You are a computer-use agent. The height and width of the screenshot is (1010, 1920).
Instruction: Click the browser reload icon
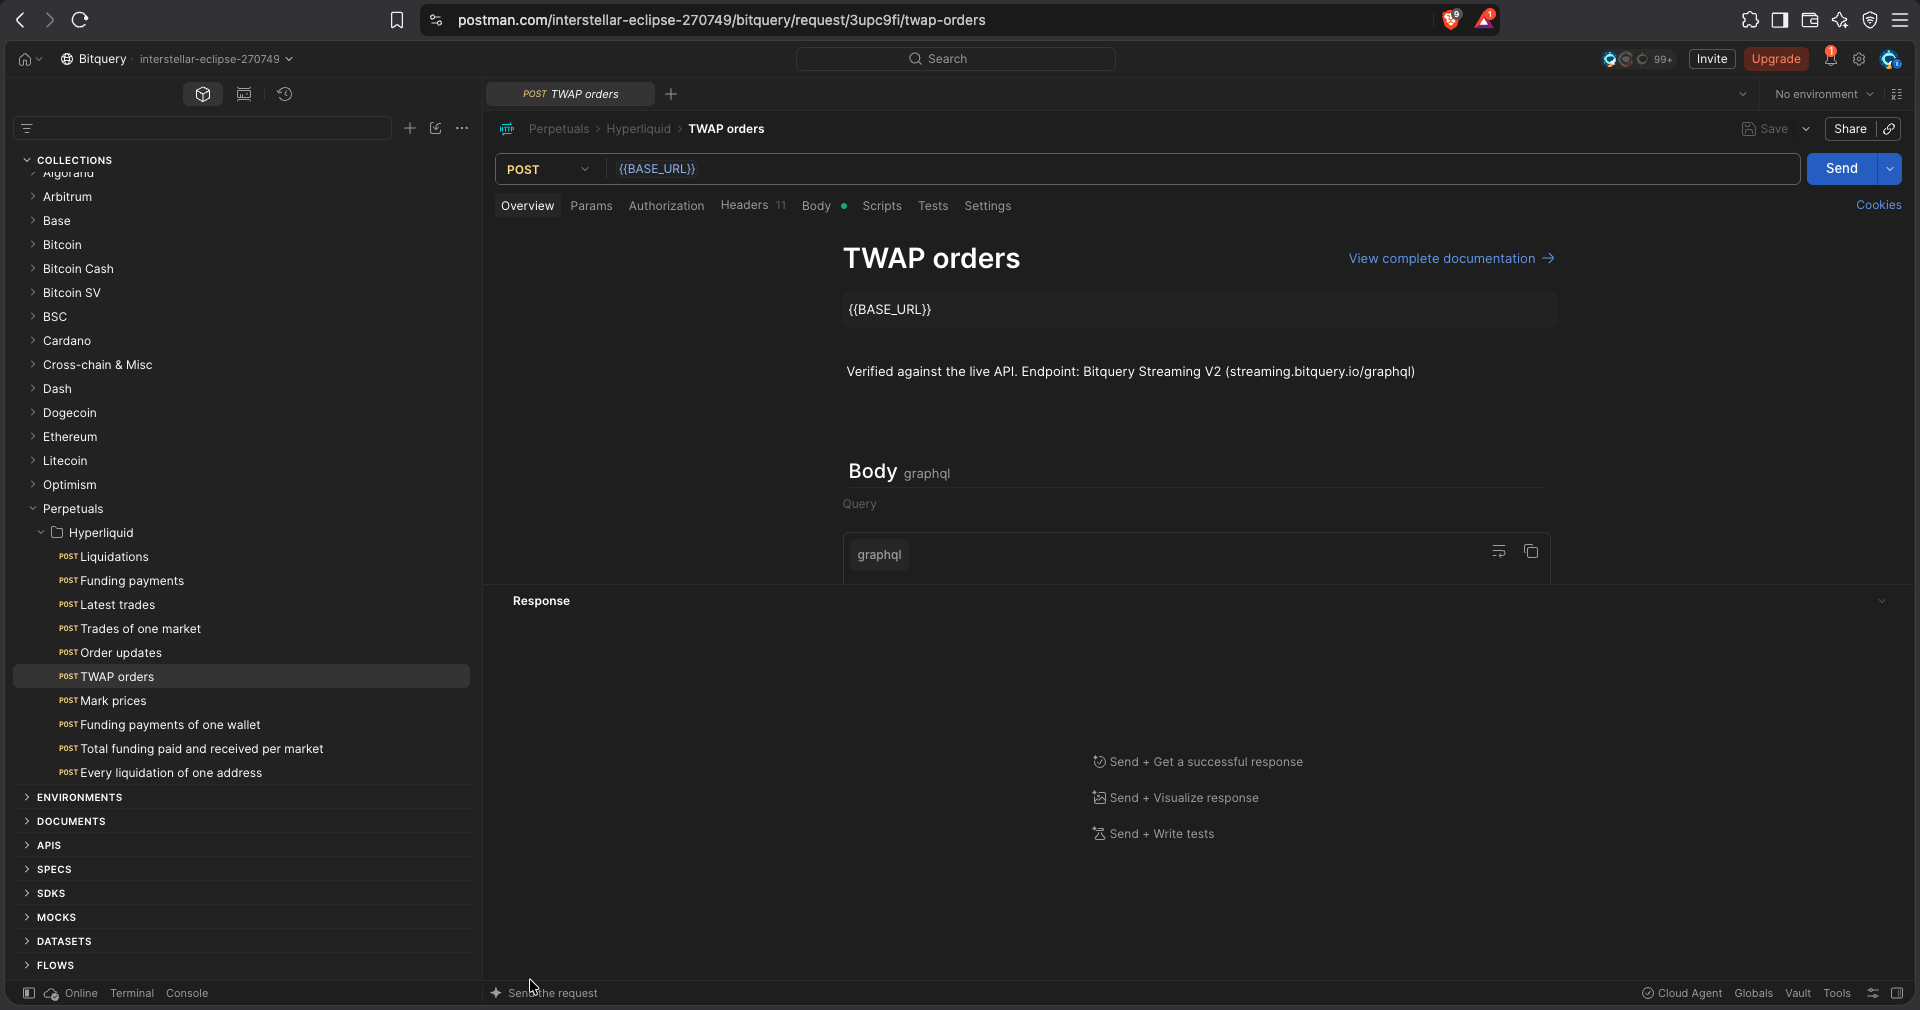(x=80, y=20)
